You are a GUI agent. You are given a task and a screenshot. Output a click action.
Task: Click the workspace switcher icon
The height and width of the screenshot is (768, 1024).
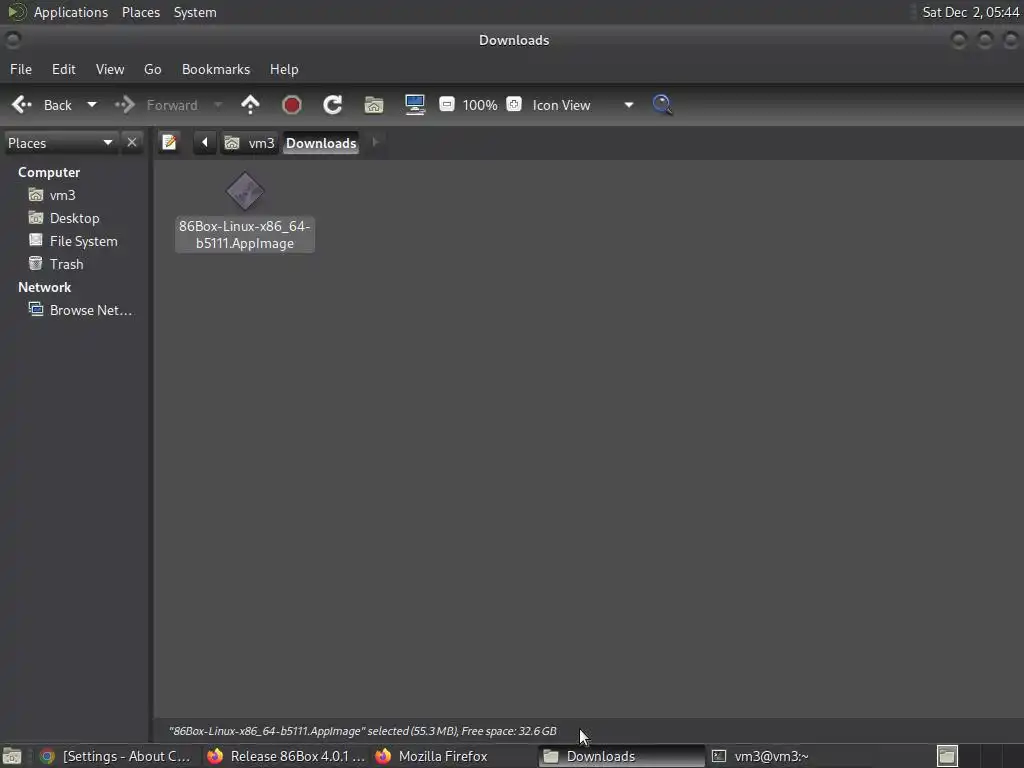[947, 756]
